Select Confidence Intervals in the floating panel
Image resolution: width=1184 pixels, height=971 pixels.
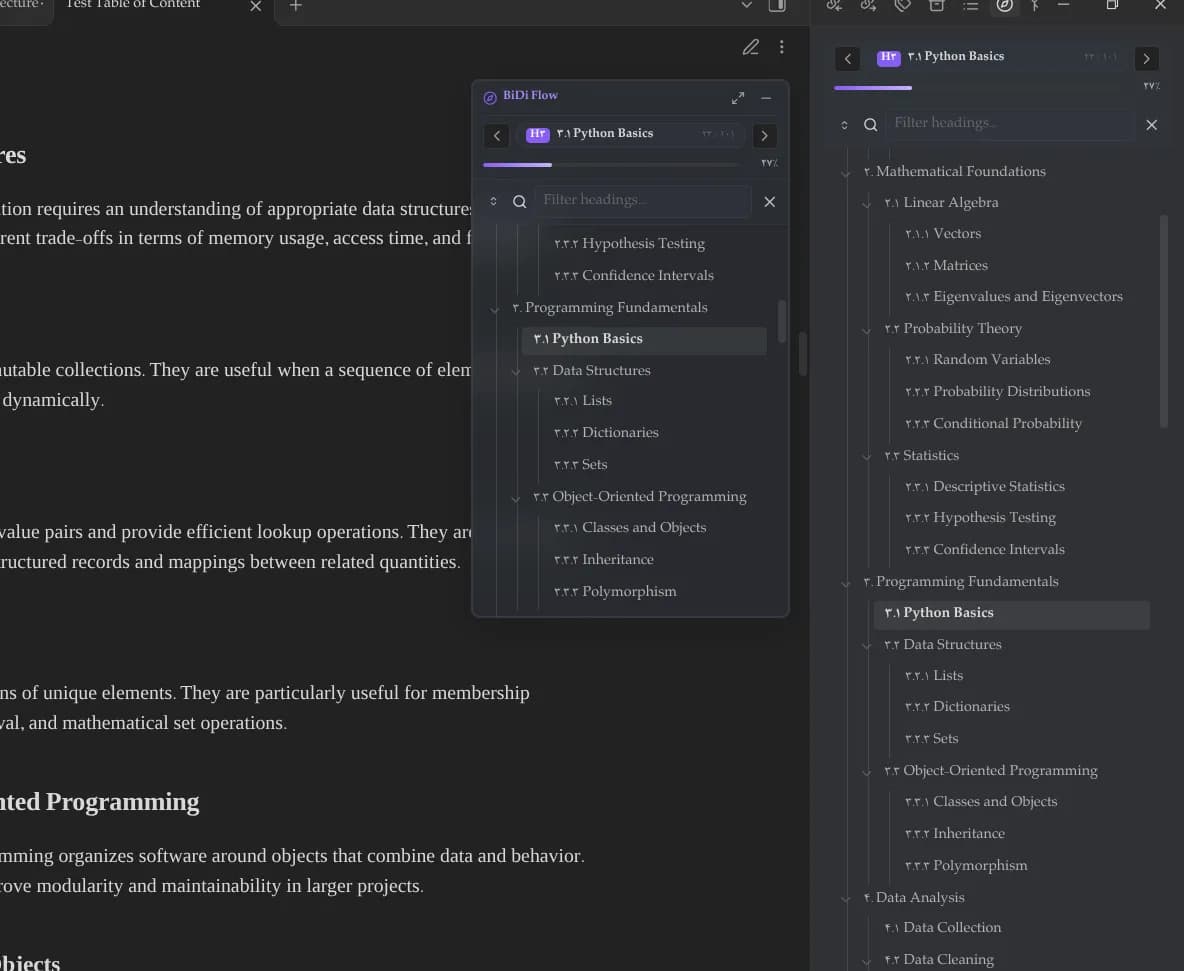[x=634, y=276]
